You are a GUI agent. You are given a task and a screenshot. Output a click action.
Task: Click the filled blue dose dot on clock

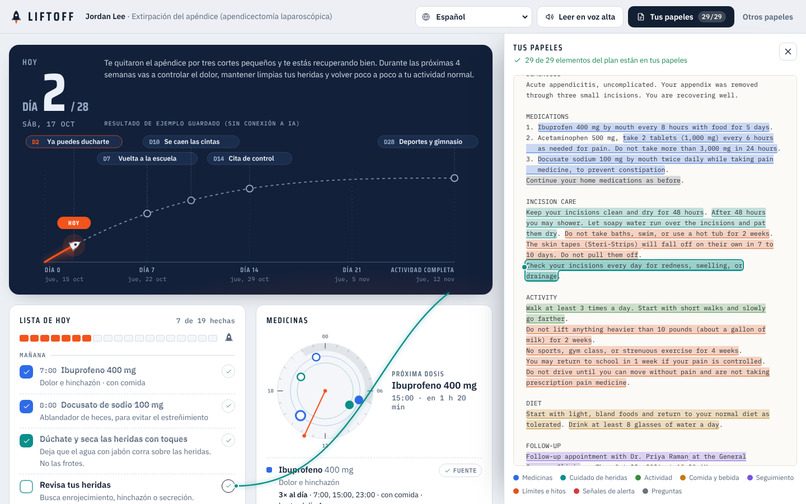(359, 400)
